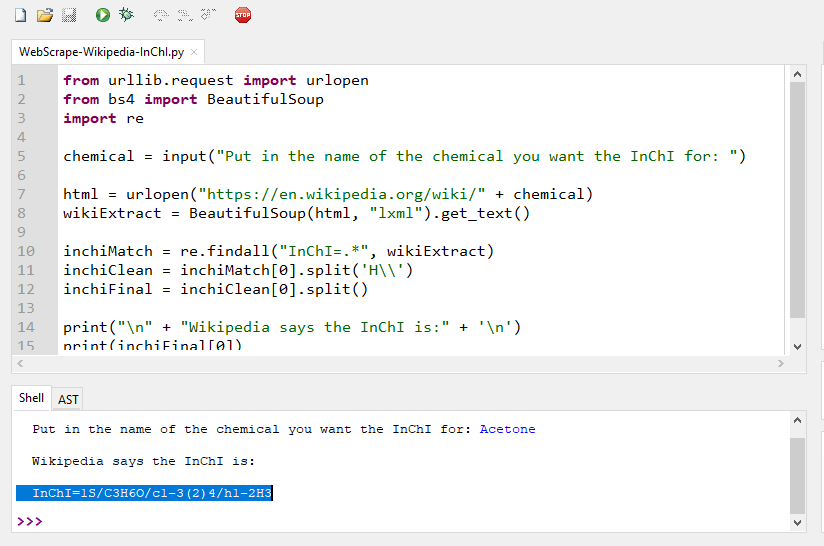Select the Shell tab
The height and width of the screenshot is (546, 824).
tap(32, 398)
